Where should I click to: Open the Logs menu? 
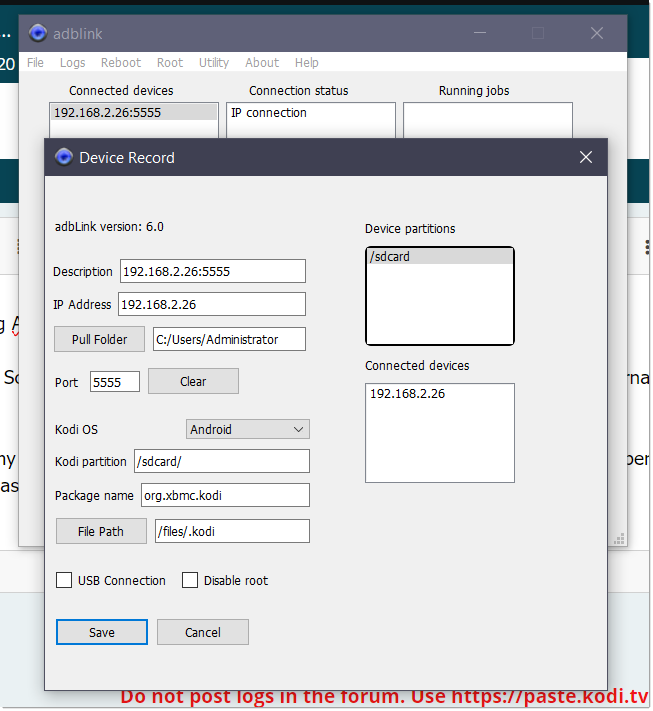[x=73, y=63]
